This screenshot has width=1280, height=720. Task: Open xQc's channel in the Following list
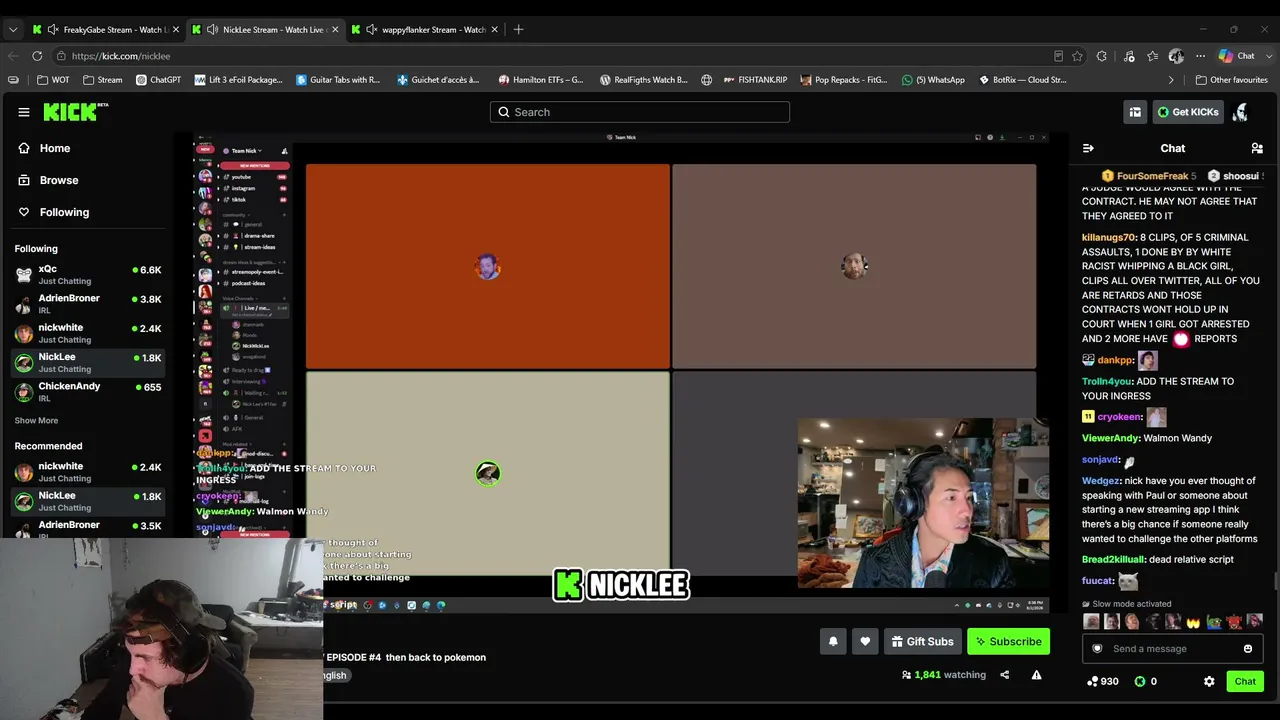coord(88,275)
